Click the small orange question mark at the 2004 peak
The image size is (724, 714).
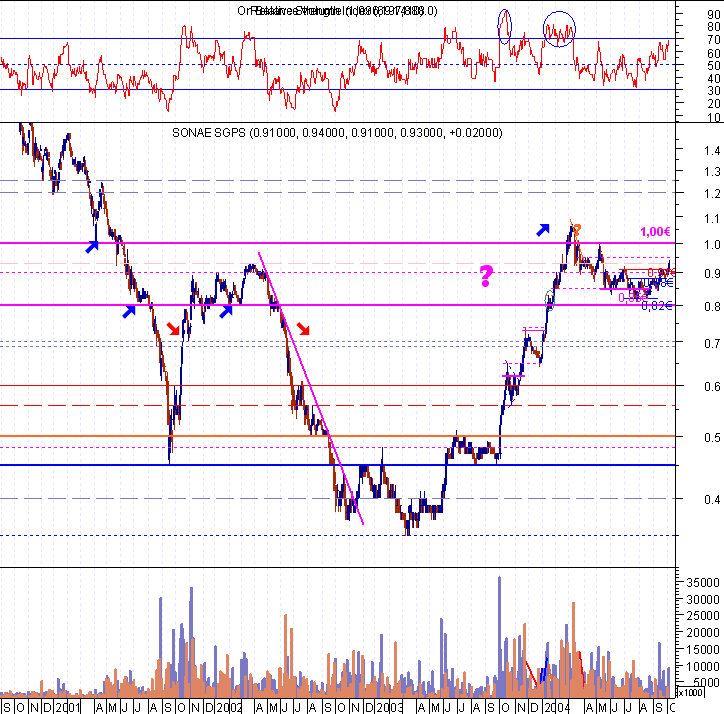click(x=577, y=230)
